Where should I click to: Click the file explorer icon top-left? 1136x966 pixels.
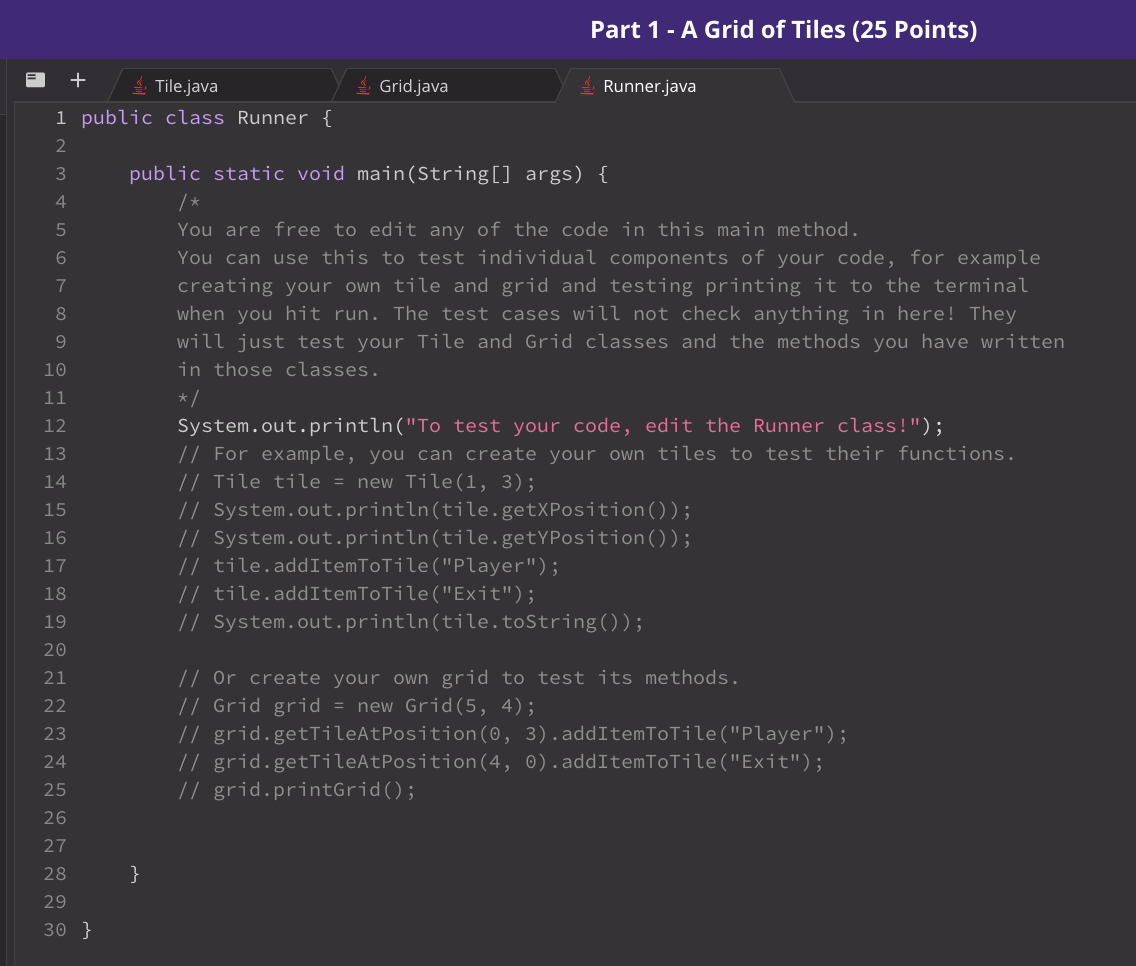tap(35, 80)
